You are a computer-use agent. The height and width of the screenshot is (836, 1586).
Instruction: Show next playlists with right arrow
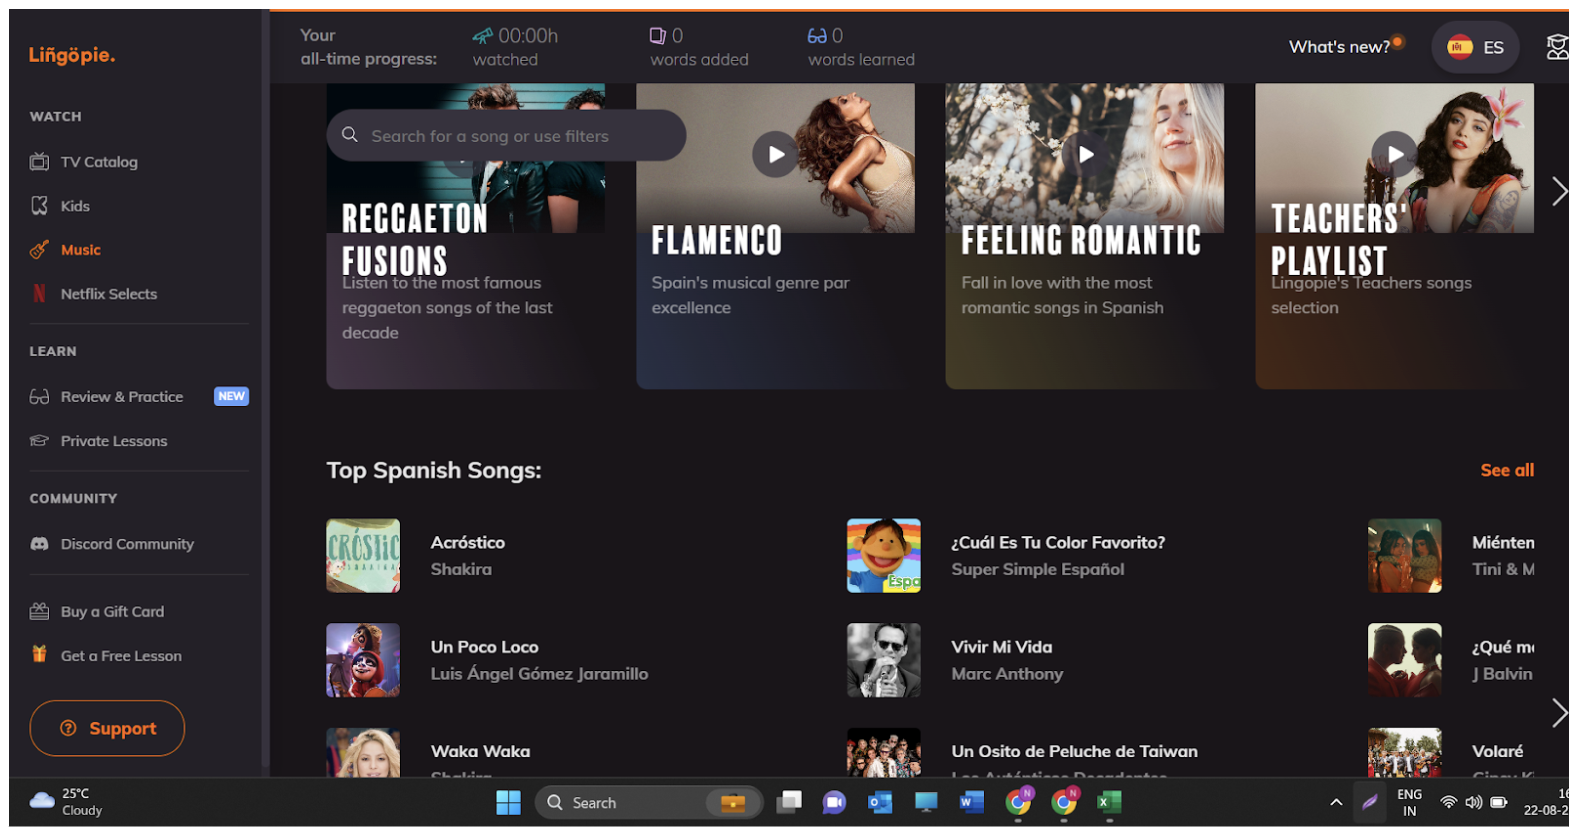tap(1559, 191)
